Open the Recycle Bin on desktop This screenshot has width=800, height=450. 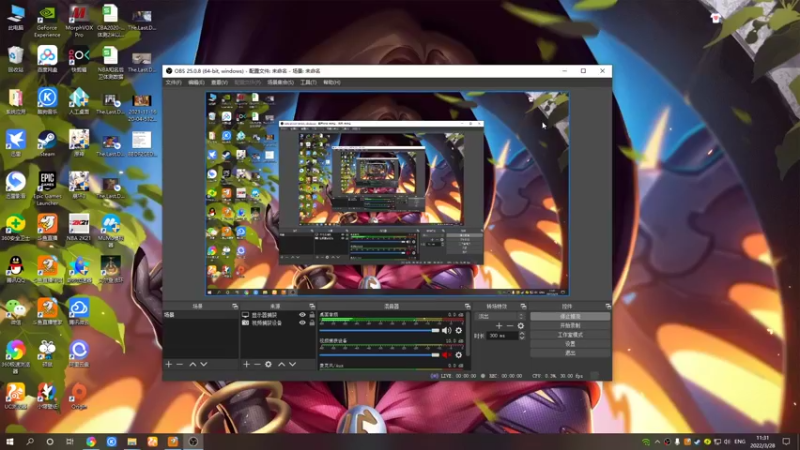16,59
